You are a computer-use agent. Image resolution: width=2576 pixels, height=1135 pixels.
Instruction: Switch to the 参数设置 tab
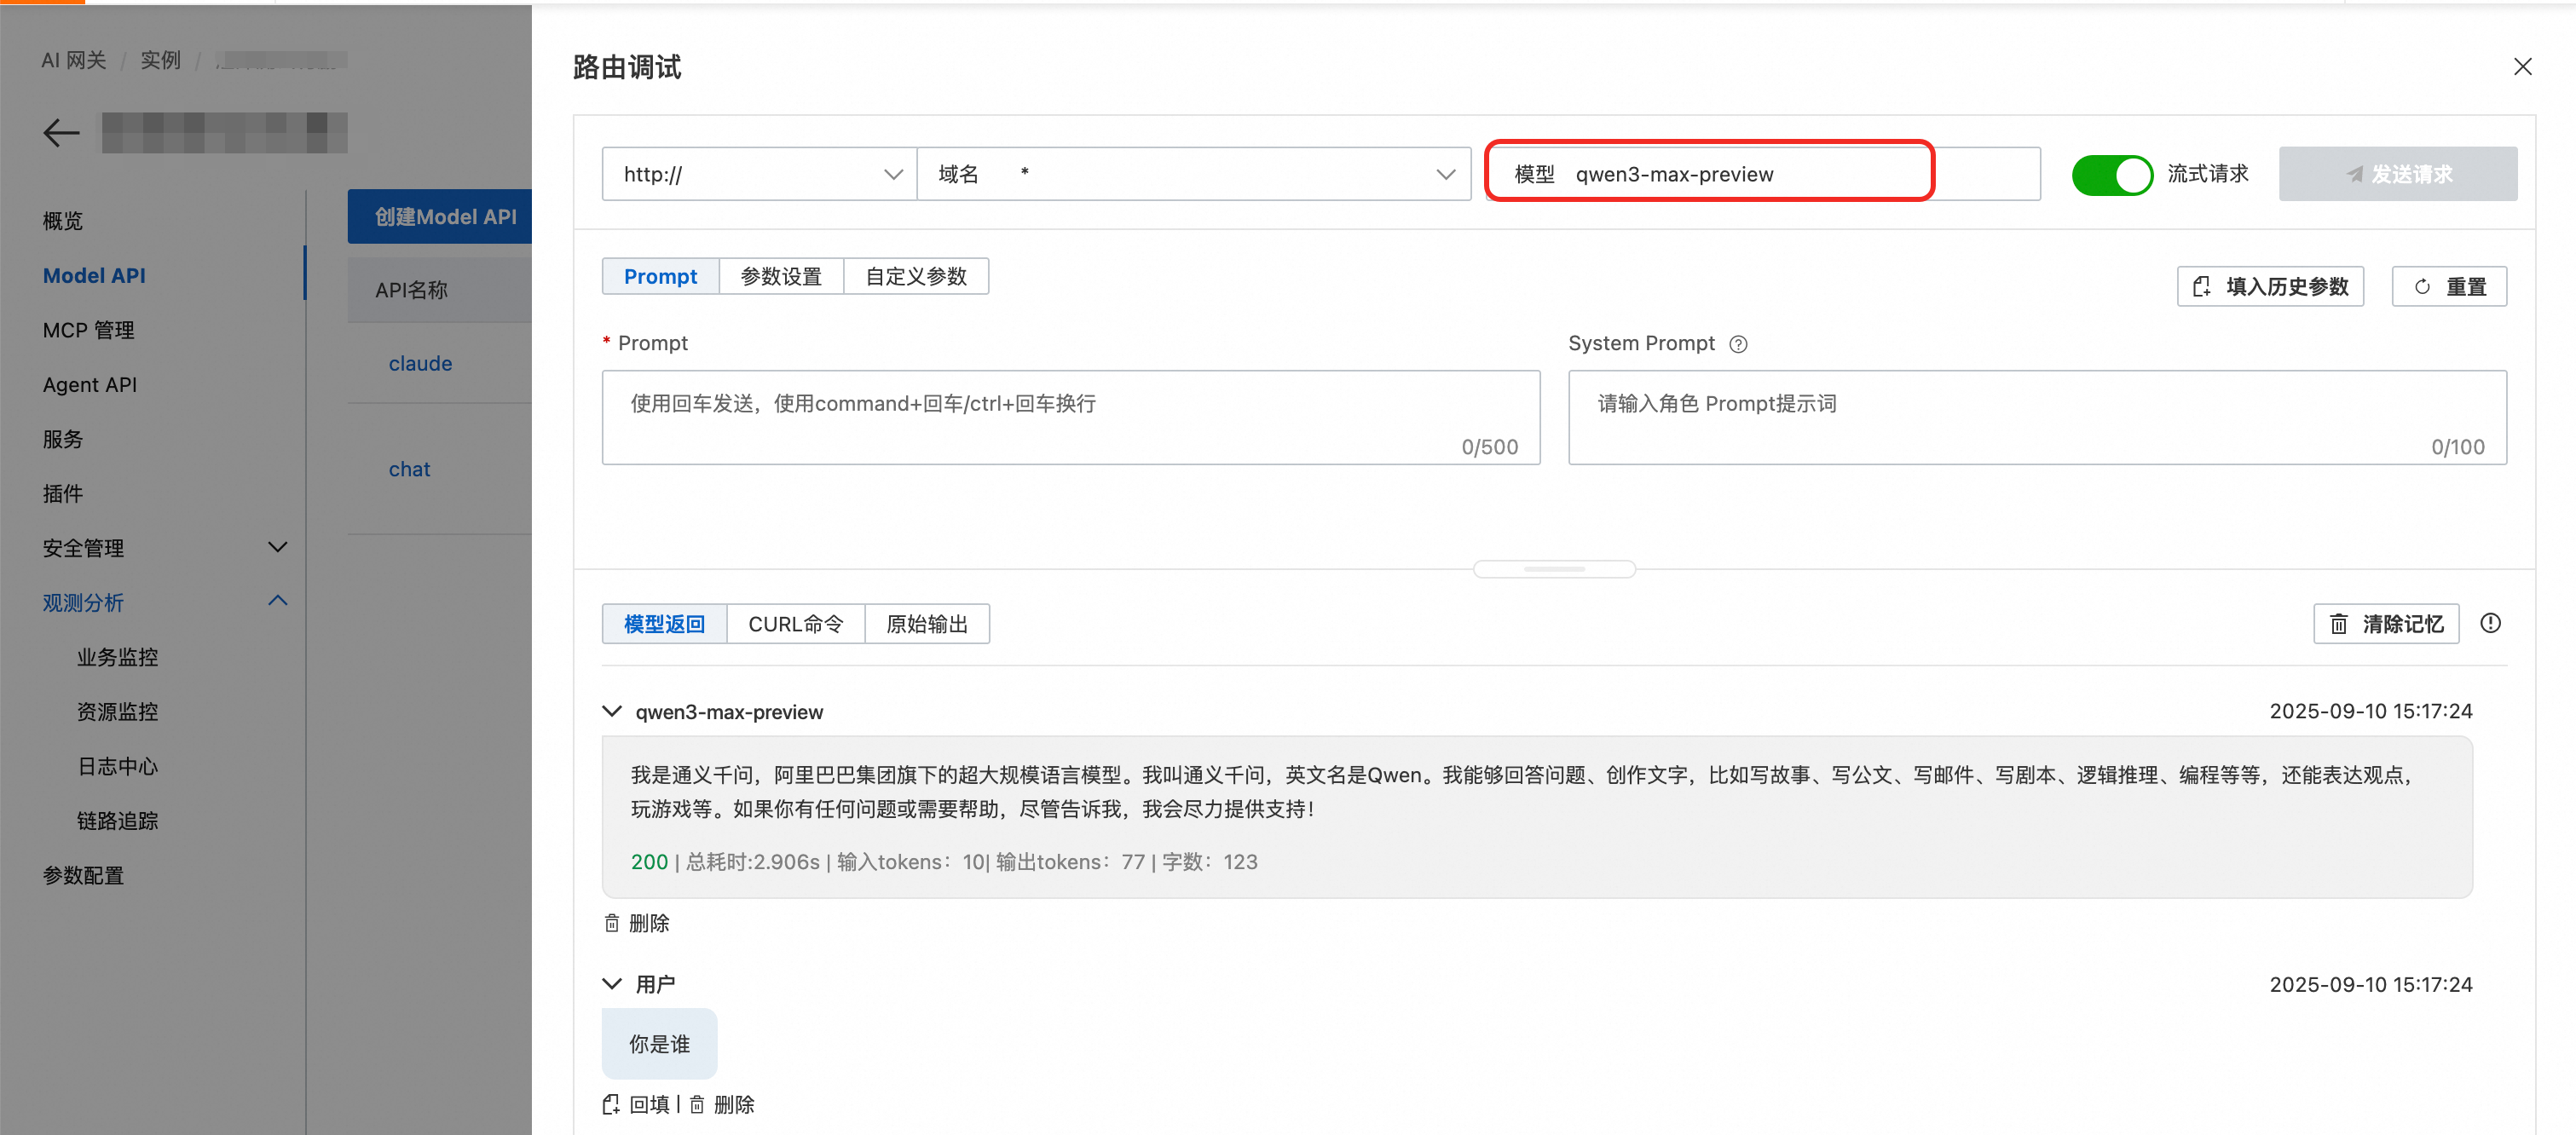tap(781, 277)
